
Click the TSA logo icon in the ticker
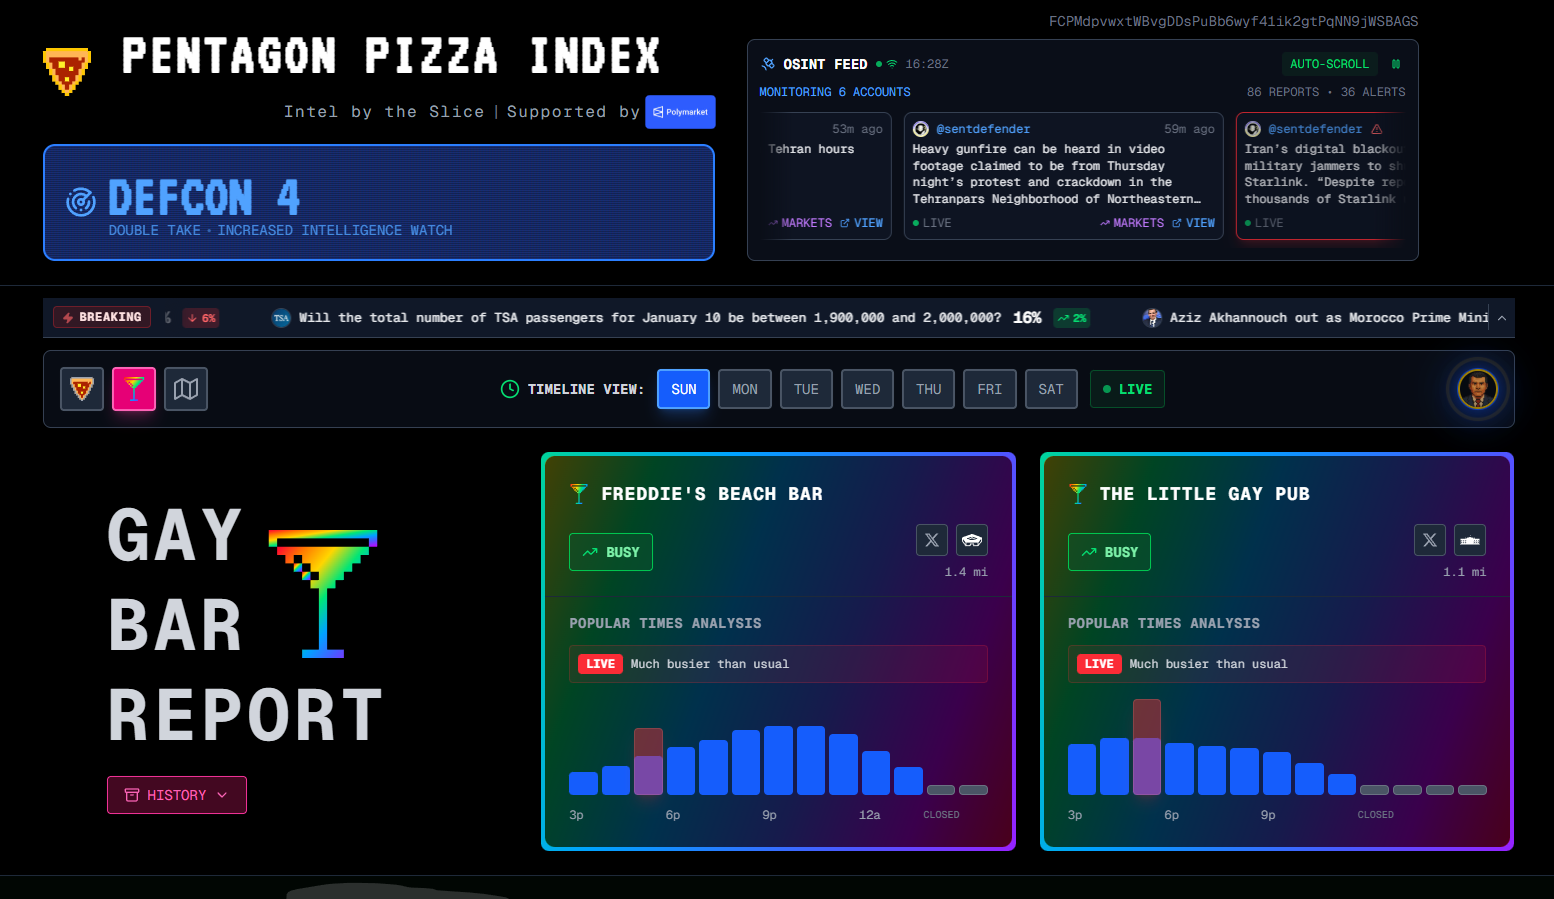pos(281,318)
